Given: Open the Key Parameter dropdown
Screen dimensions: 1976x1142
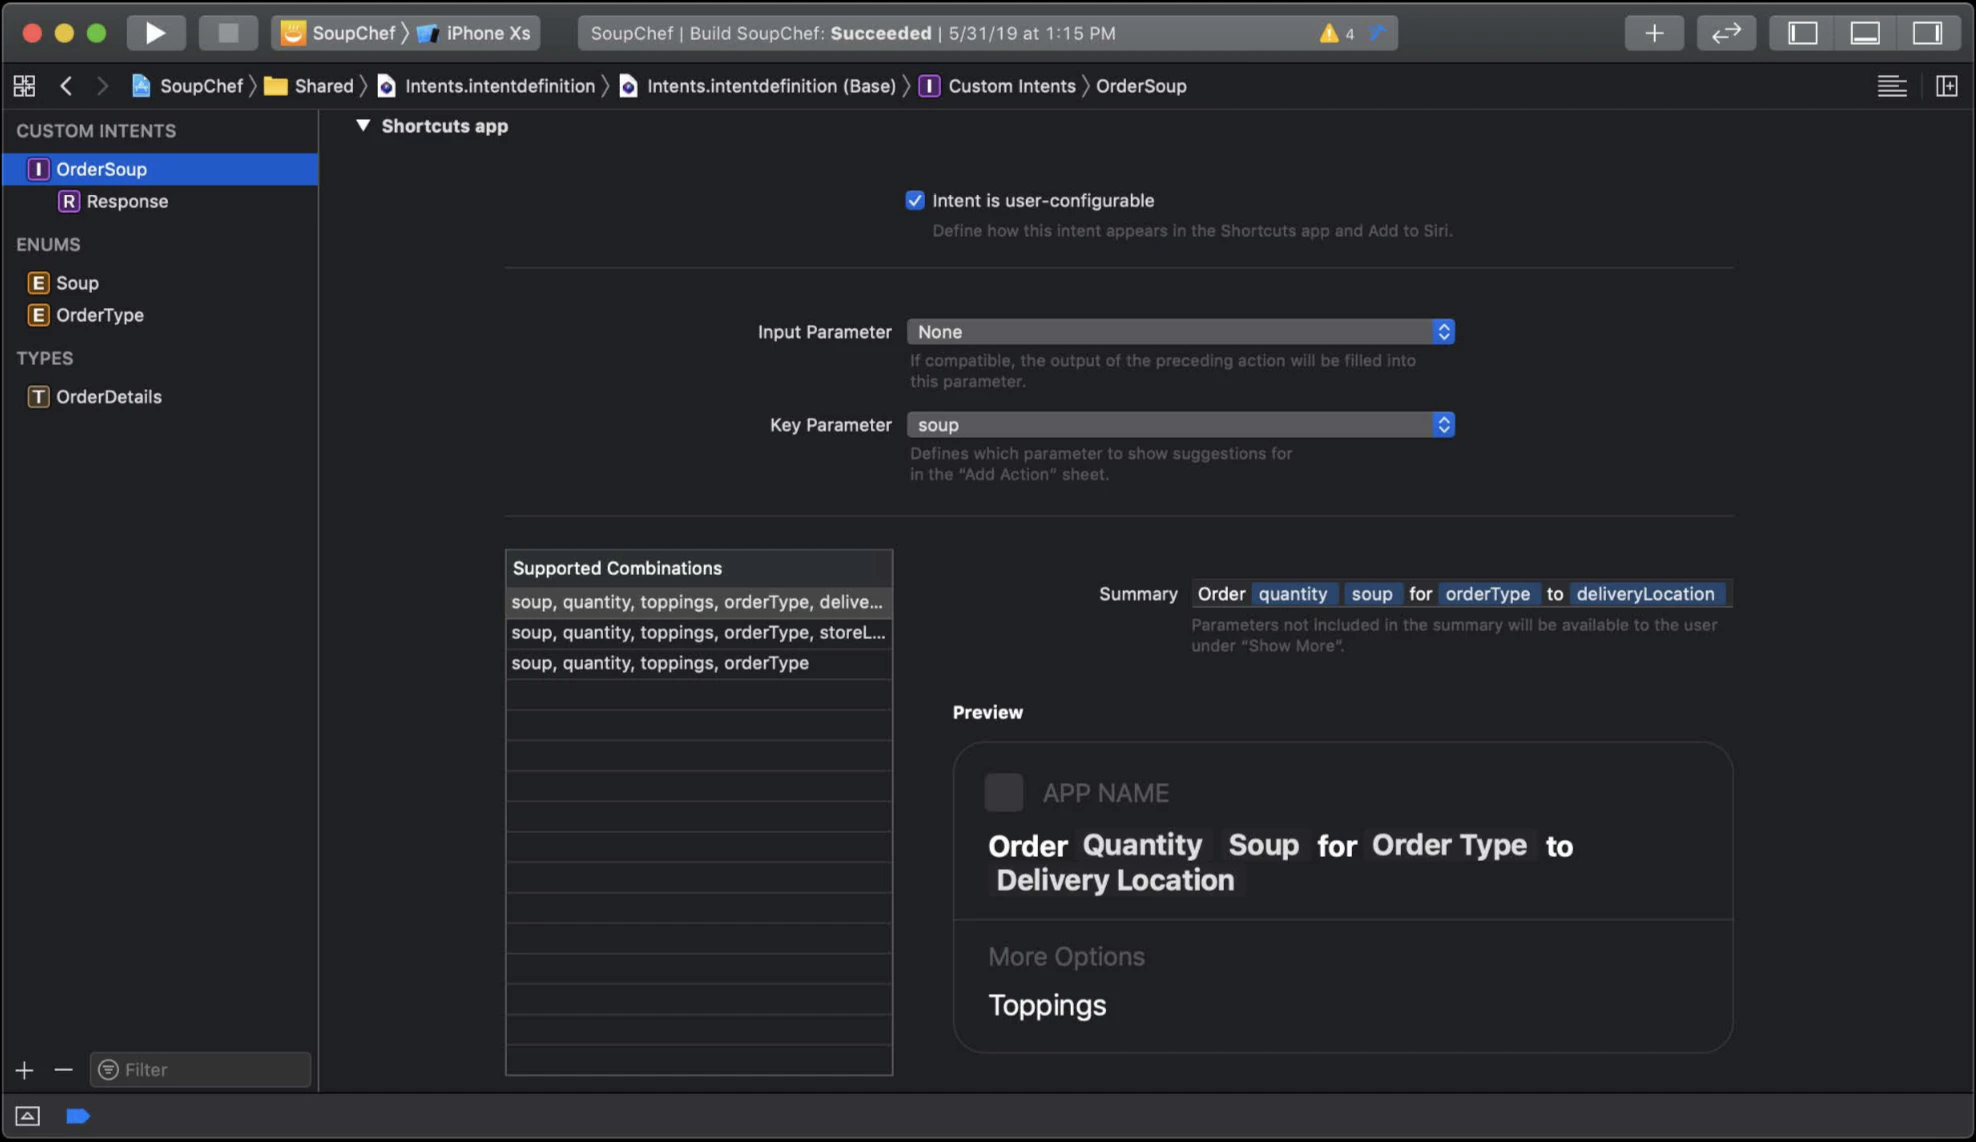Looking at the screenshot, I should click(x=1180, y=425).
